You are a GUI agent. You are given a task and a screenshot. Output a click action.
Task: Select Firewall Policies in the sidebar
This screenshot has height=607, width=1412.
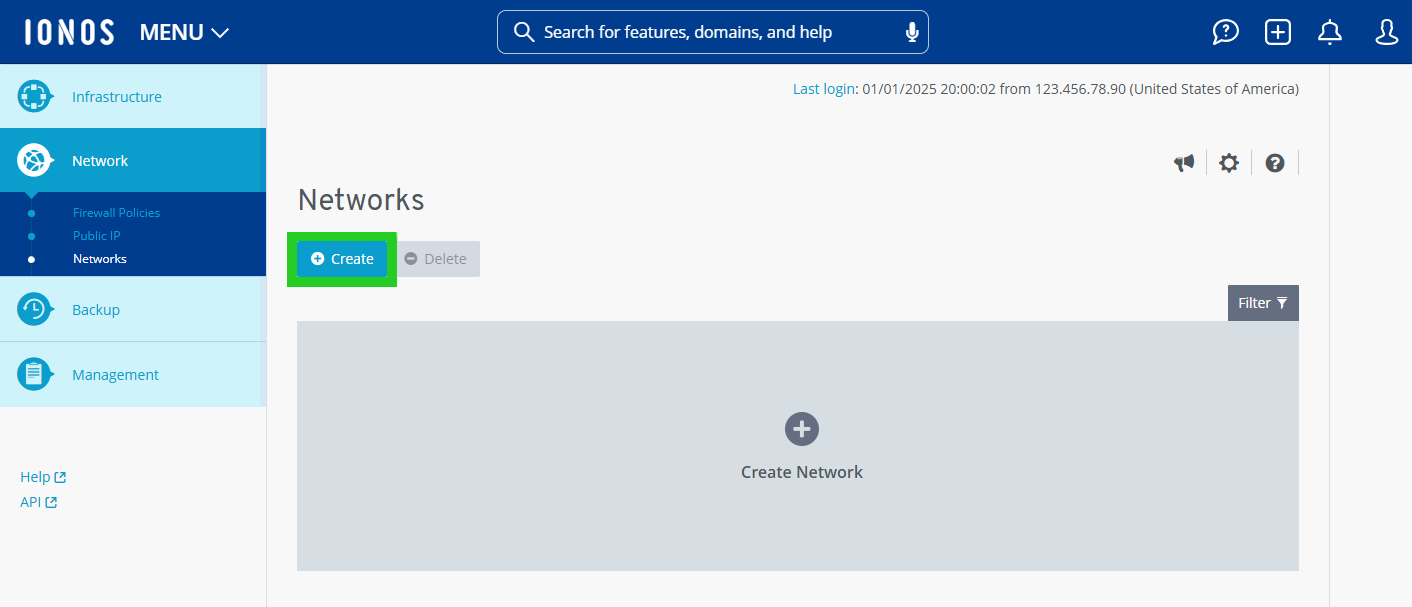[x=115, y=212]
